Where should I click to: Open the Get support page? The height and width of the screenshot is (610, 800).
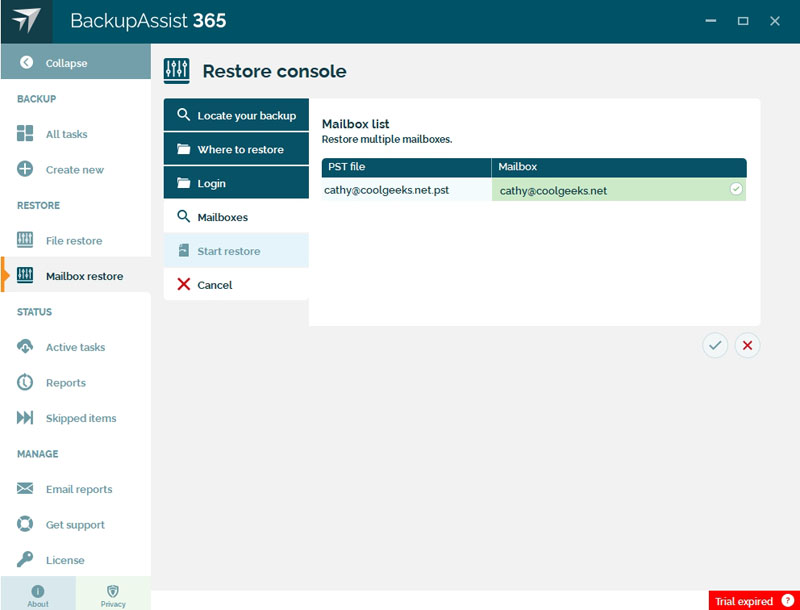click(x=76, y=525)
